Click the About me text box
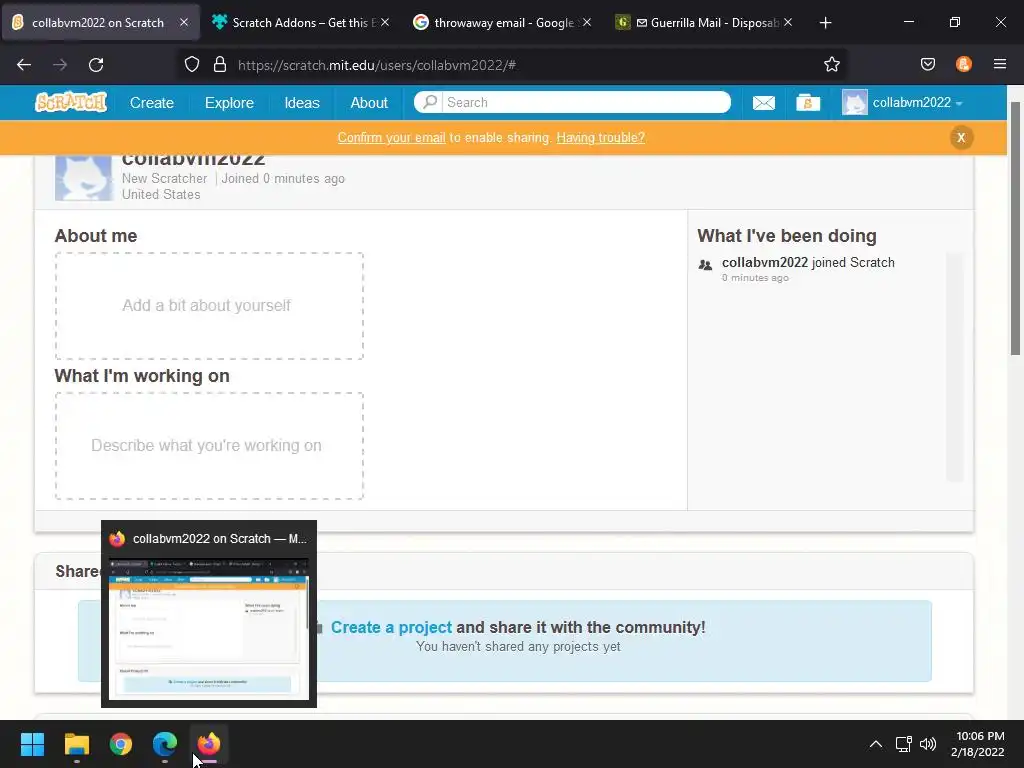This screenshot has height=768, width=1024. 209,306
